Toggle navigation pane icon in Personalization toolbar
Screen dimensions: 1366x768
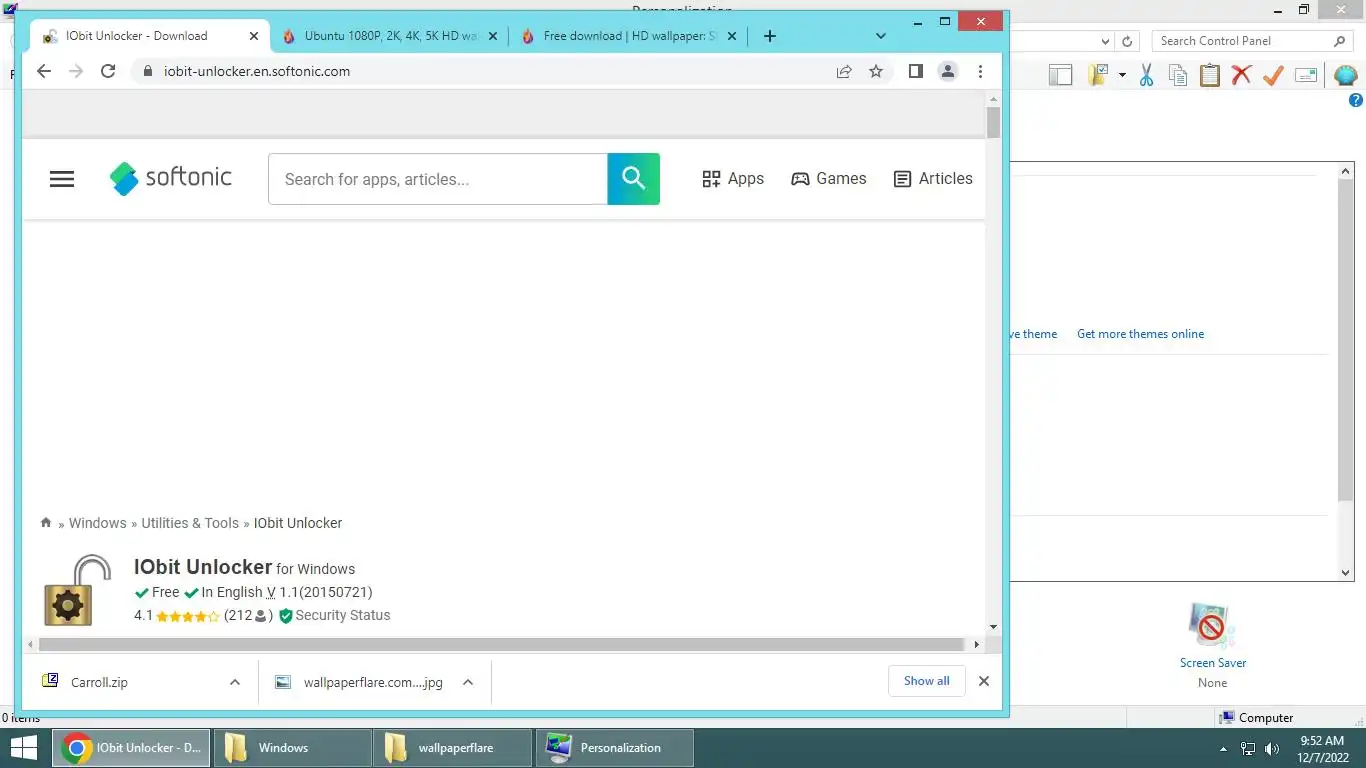coord(1061,75)
